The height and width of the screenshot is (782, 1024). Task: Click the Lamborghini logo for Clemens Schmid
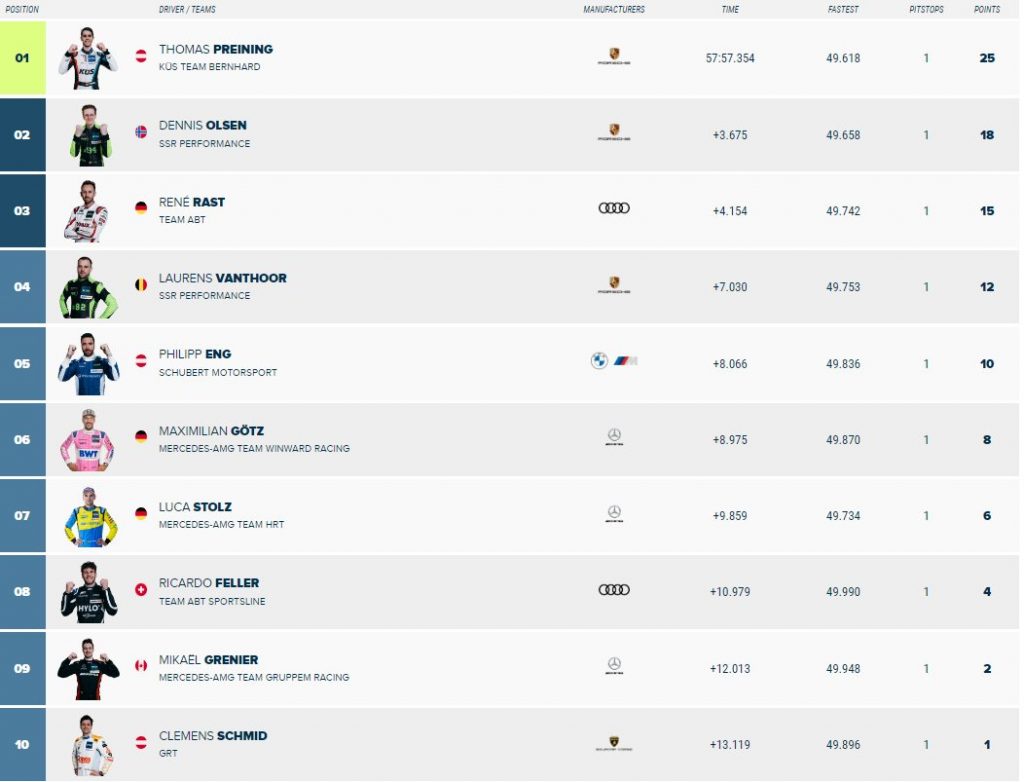pyautogui.click(x=614, y=743)
